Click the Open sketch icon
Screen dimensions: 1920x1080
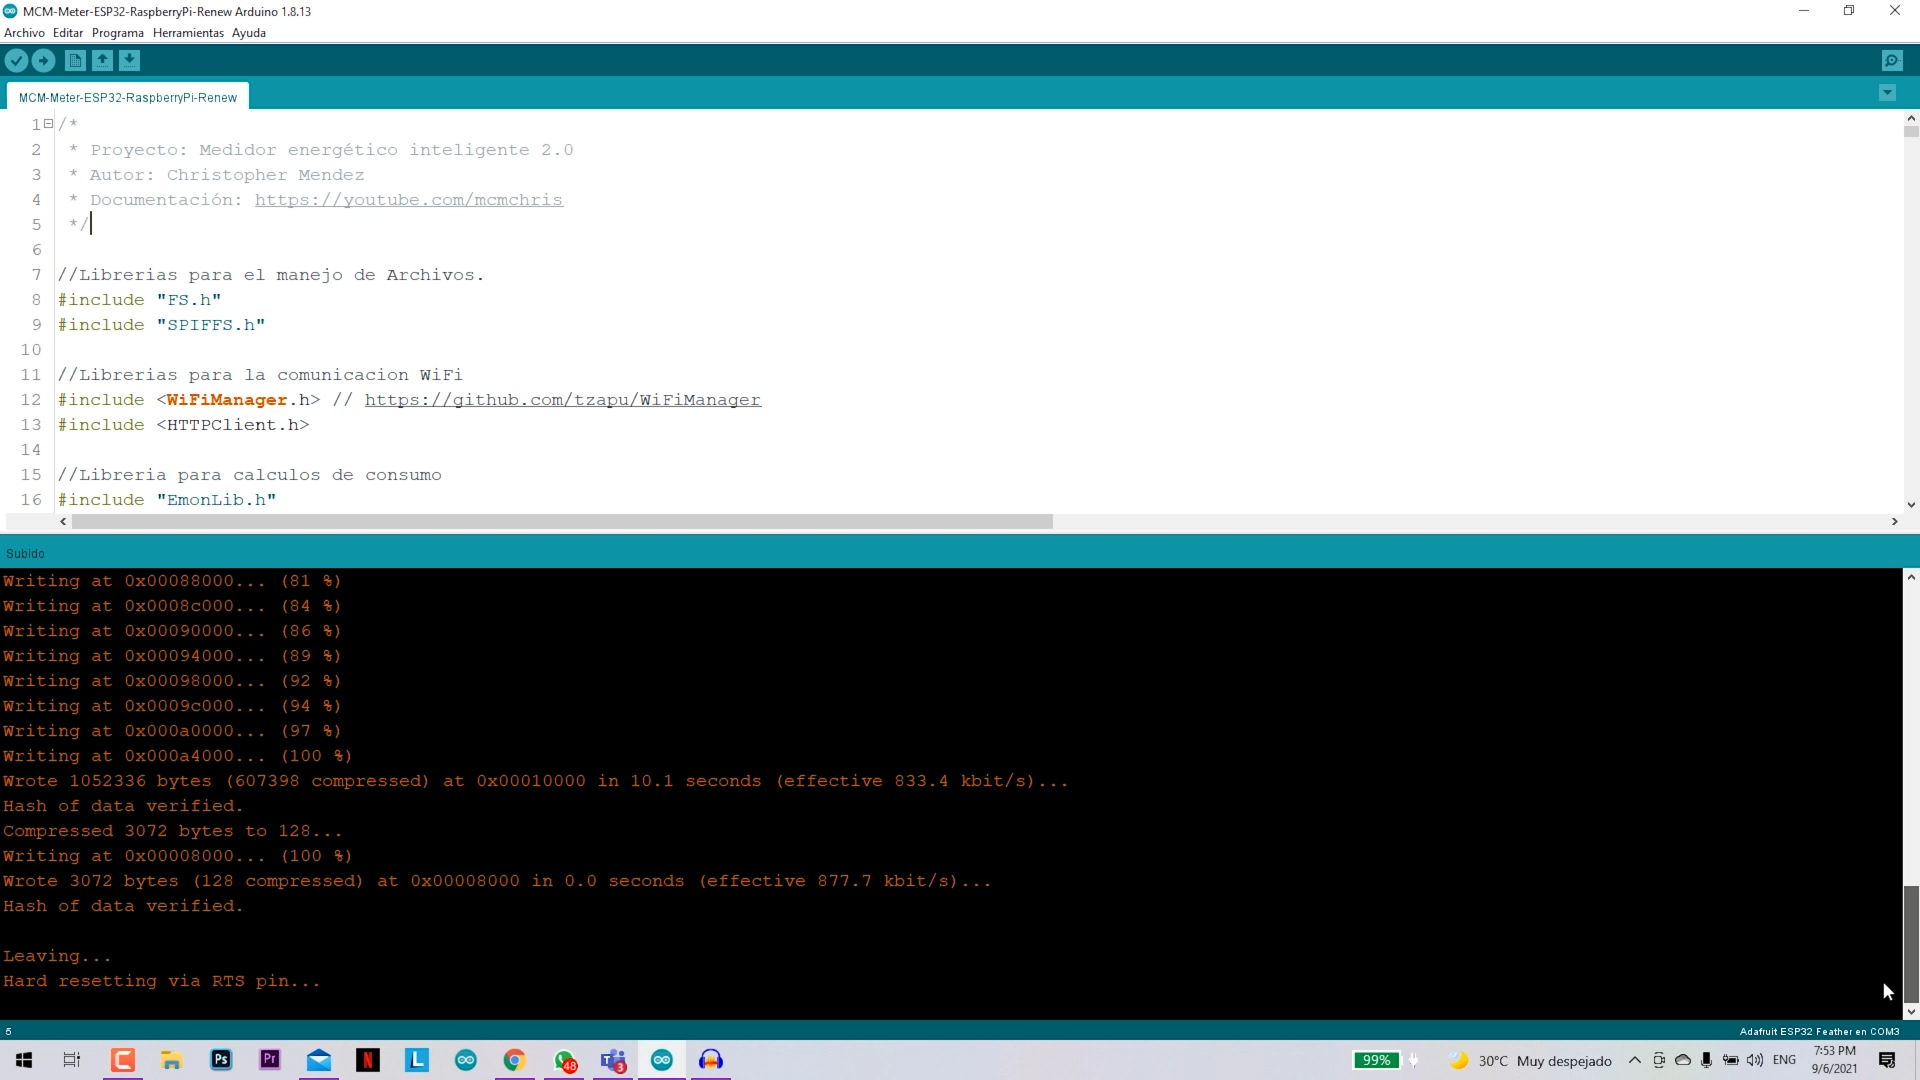tap(102, 61)
